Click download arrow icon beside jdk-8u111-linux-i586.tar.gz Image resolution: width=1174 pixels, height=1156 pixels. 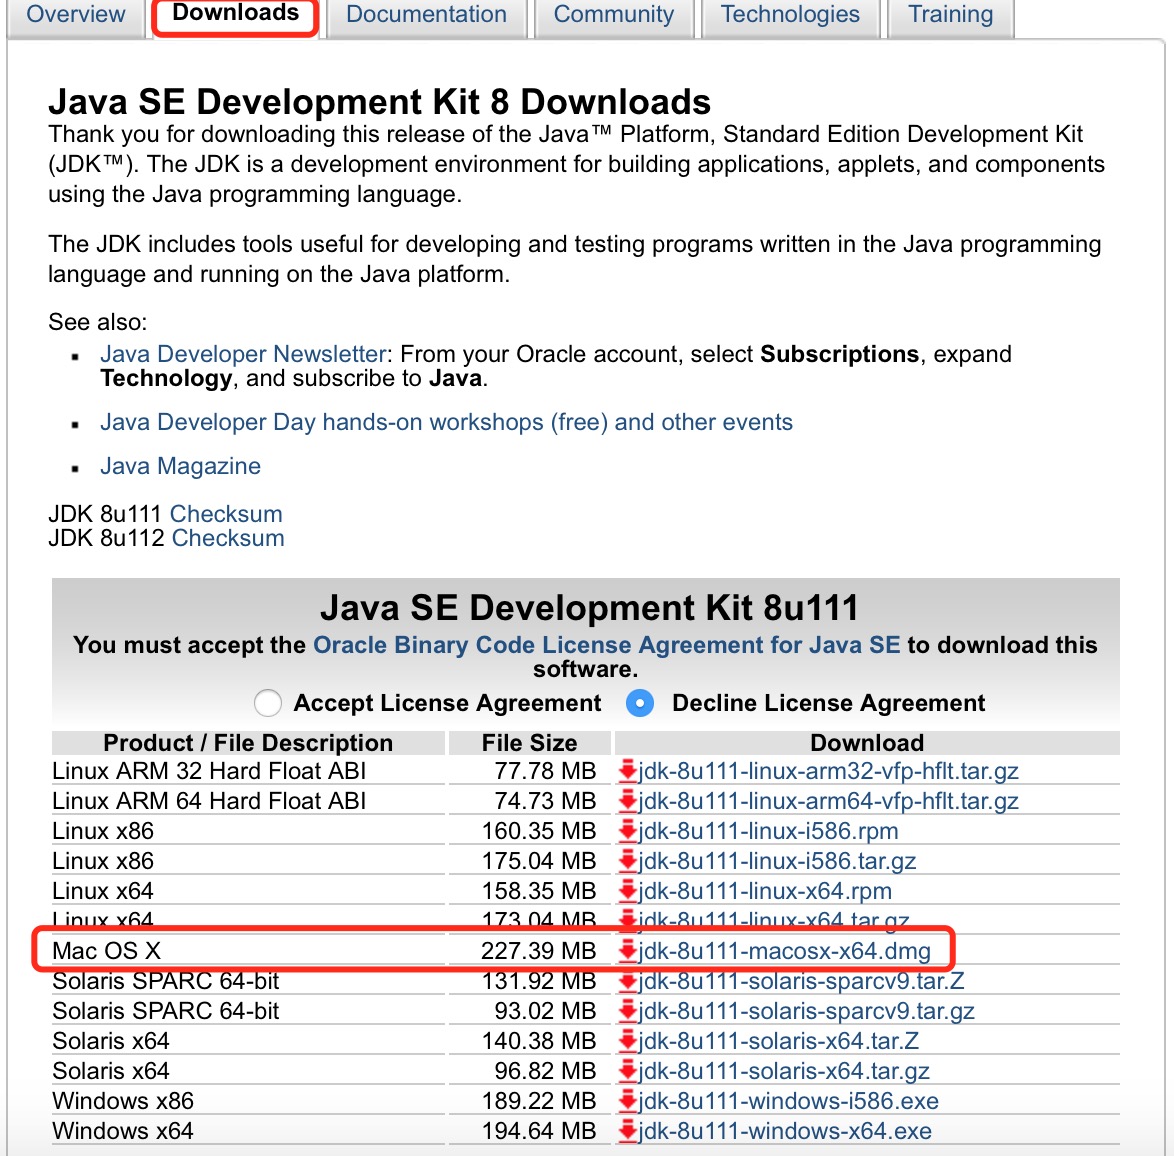[x=627, y=860]
